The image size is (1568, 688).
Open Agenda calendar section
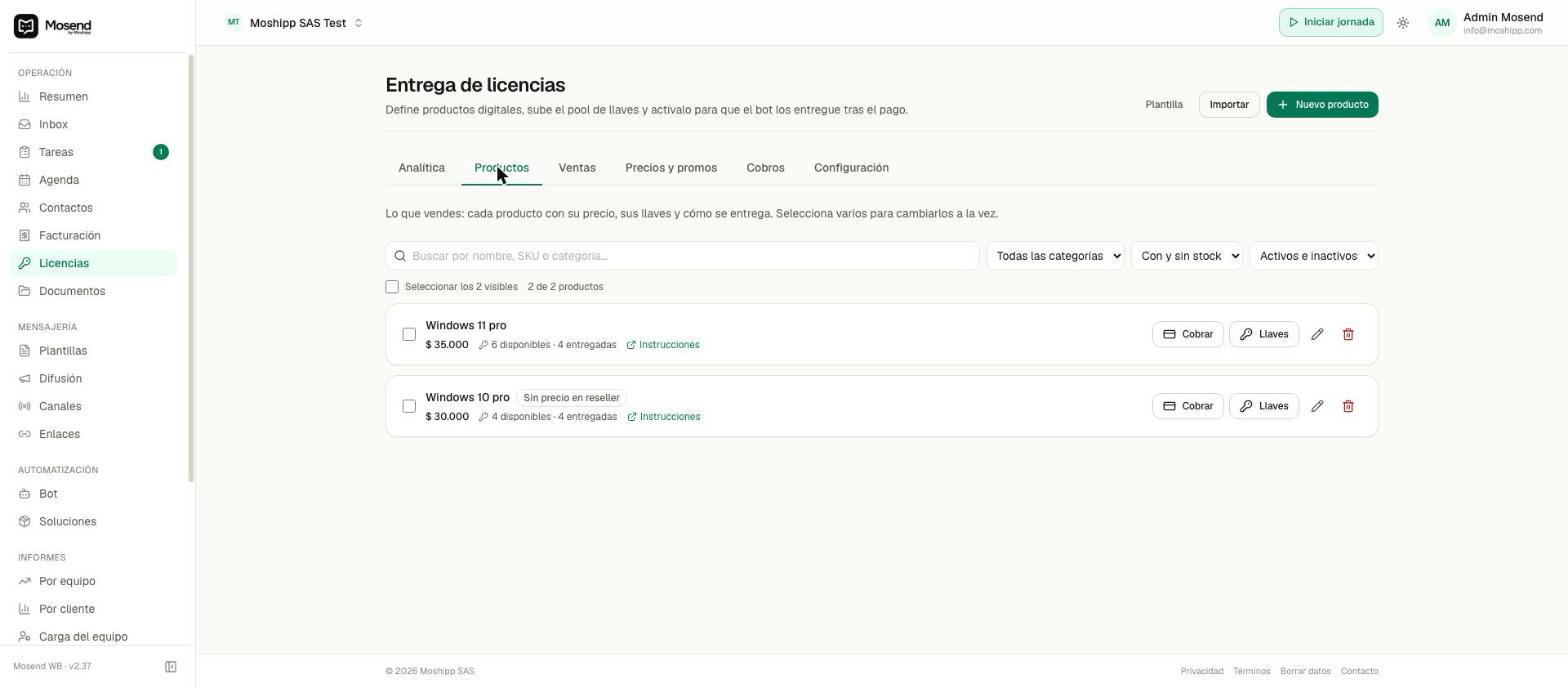94,180
